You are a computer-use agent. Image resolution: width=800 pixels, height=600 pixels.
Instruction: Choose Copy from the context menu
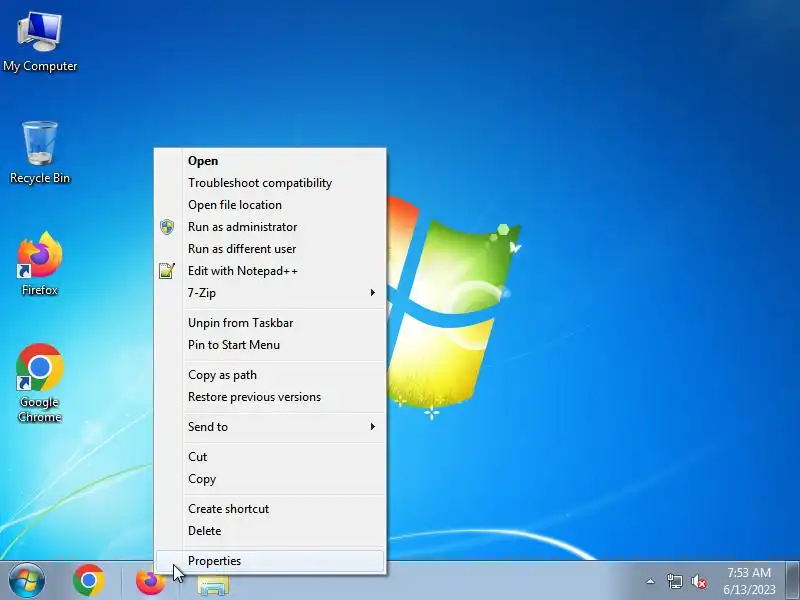[270, 479]
